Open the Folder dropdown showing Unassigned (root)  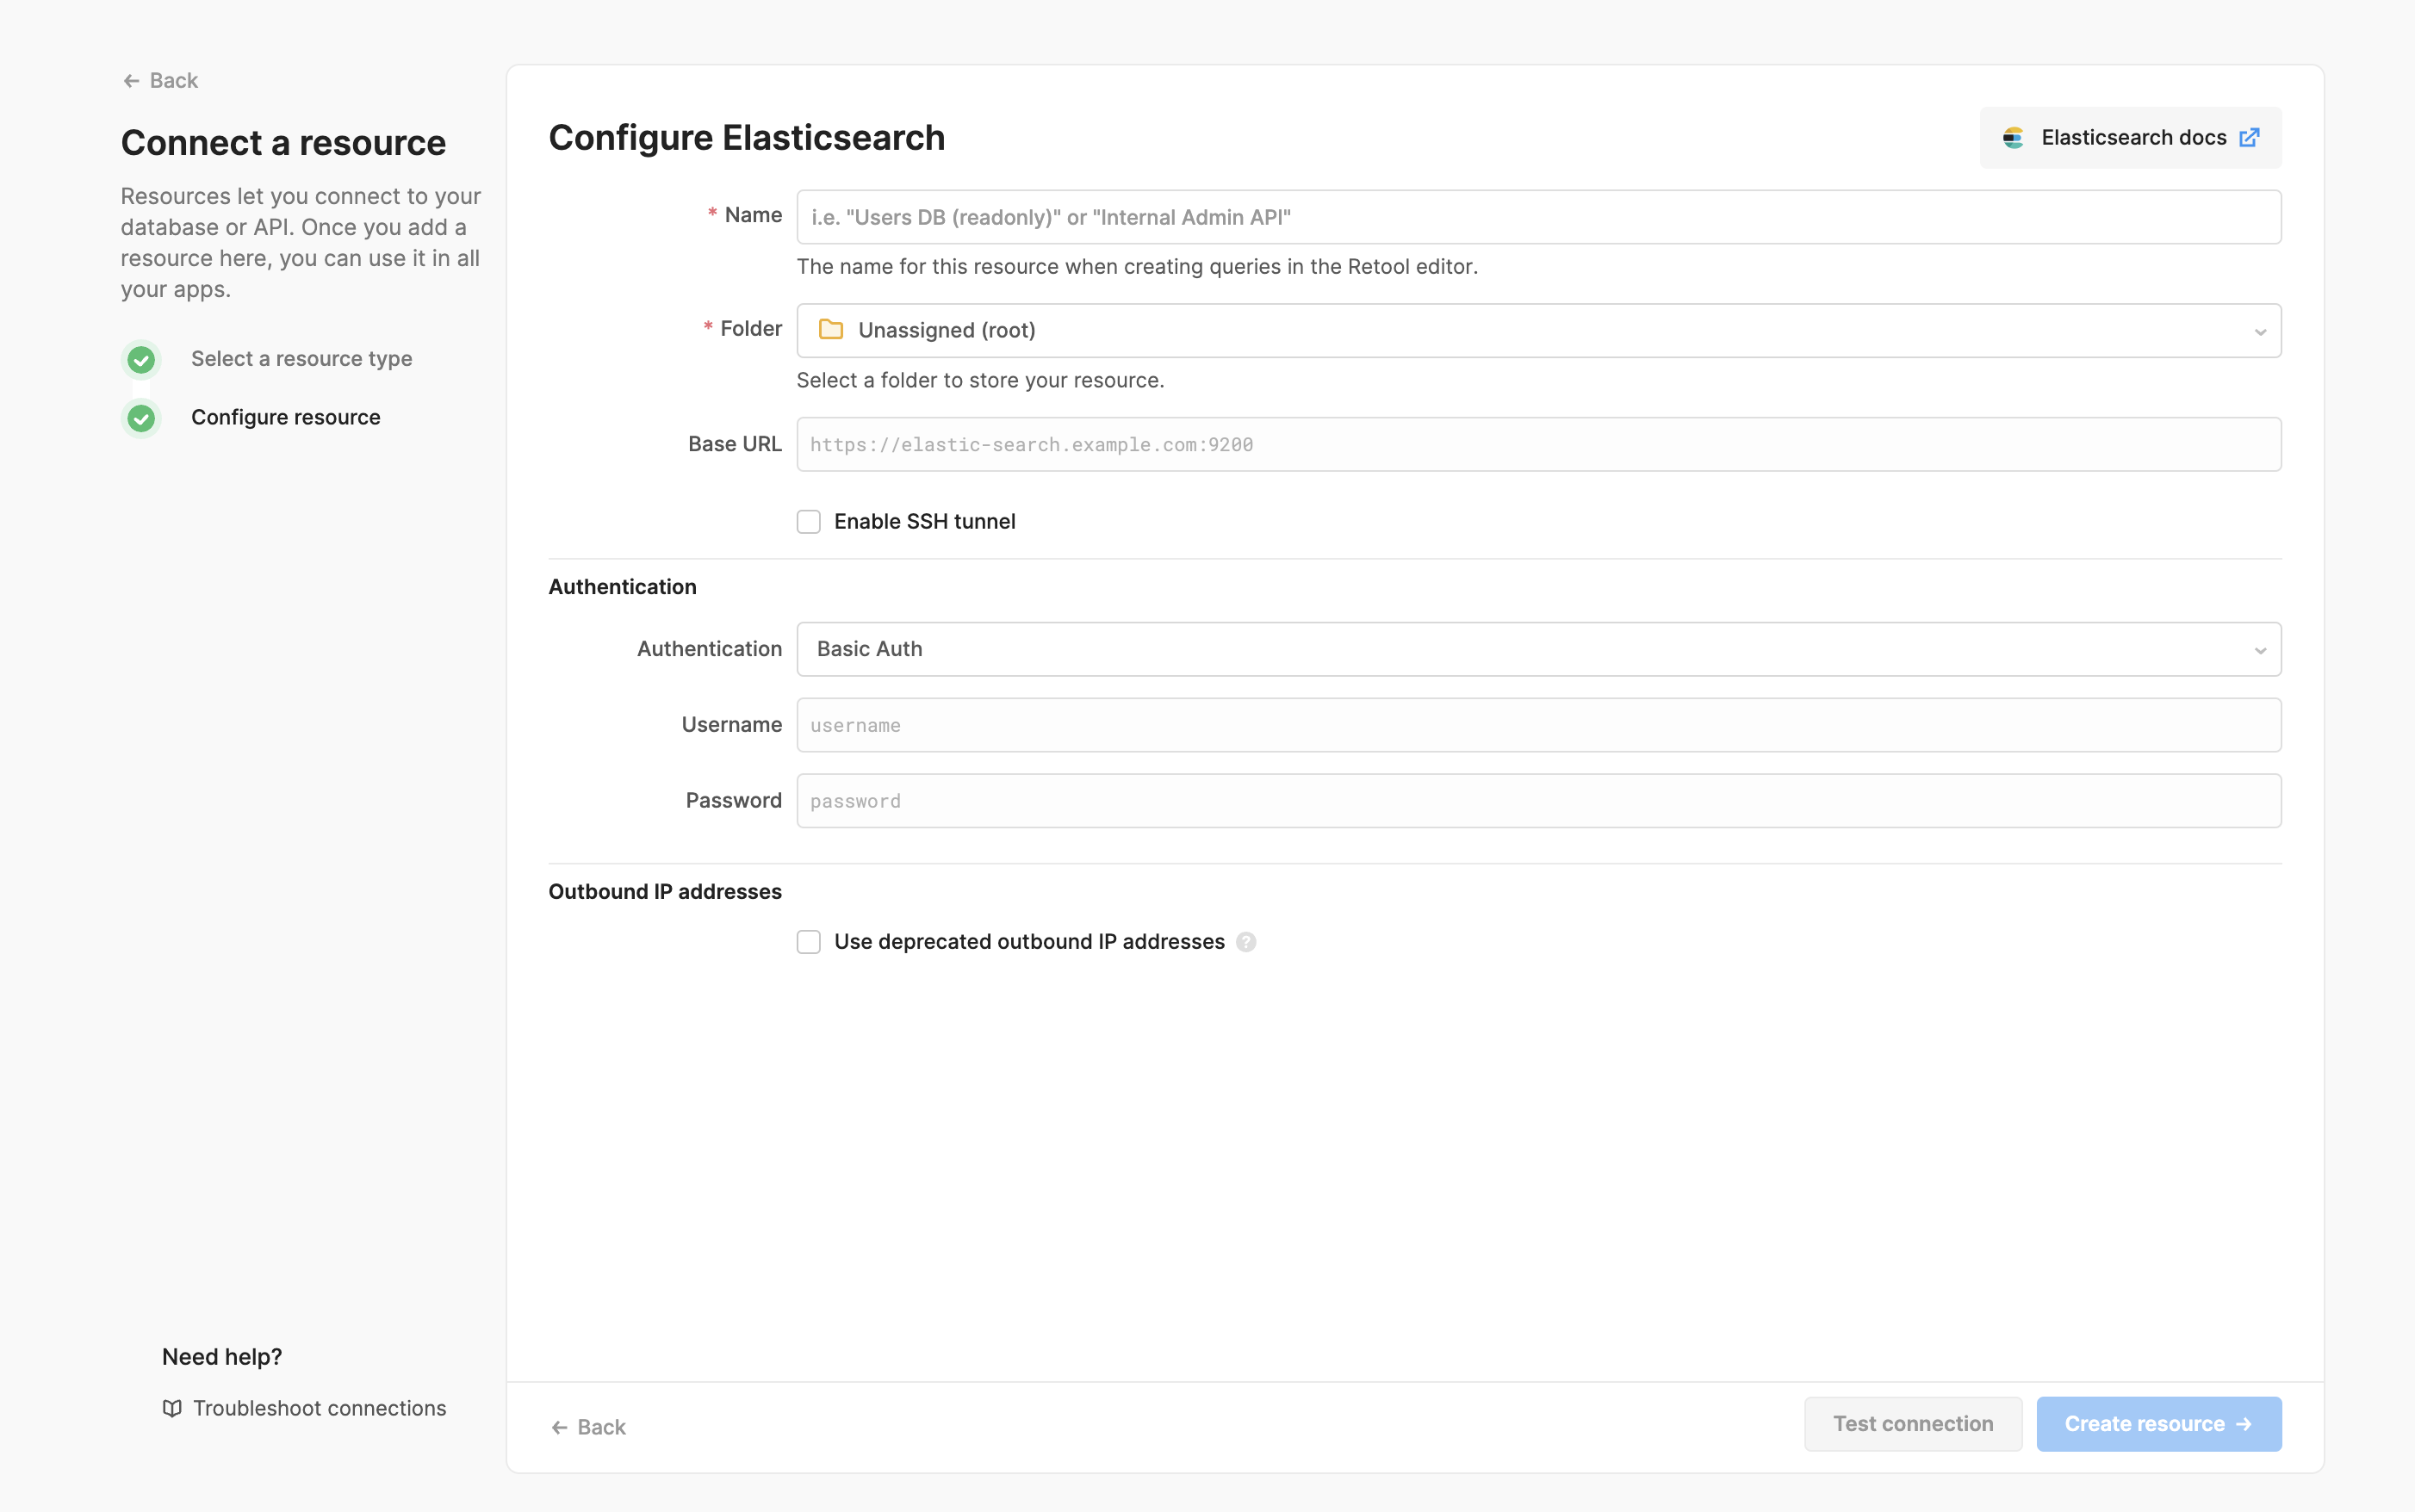tap(1538, 330)
